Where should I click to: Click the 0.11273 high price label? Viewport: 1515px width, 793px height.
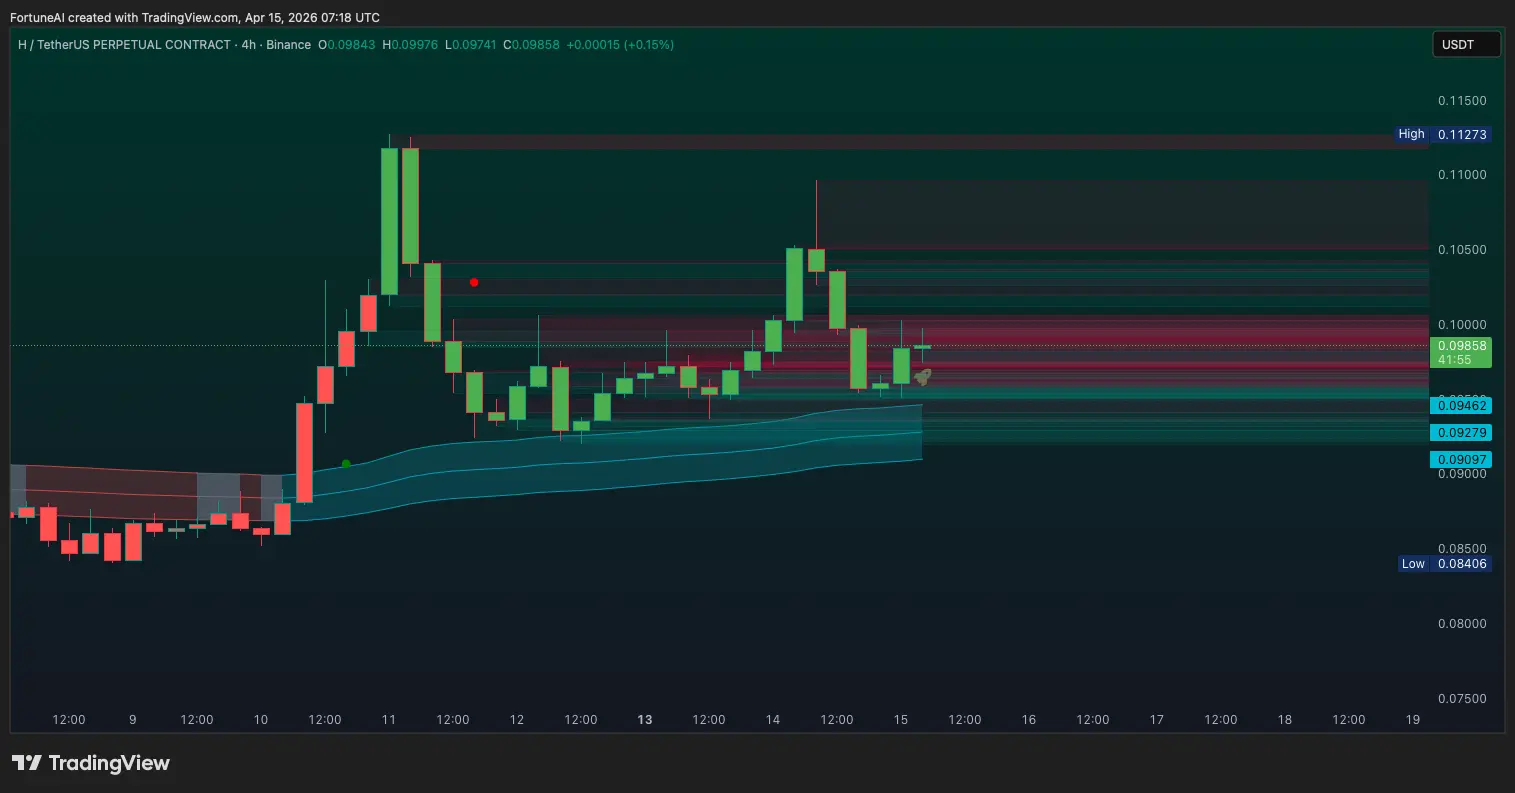(1462, 134)
